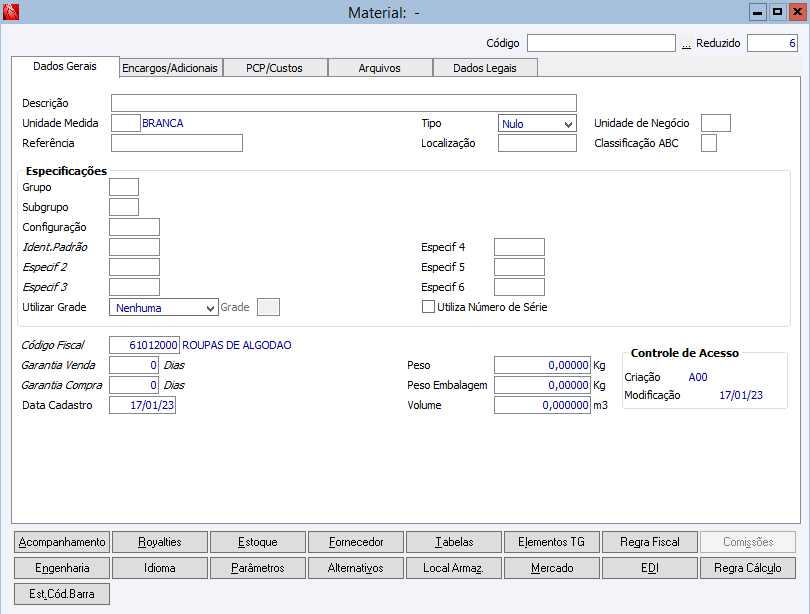Click the Engenharia button
810x614 pixels.
pos(62,568)
